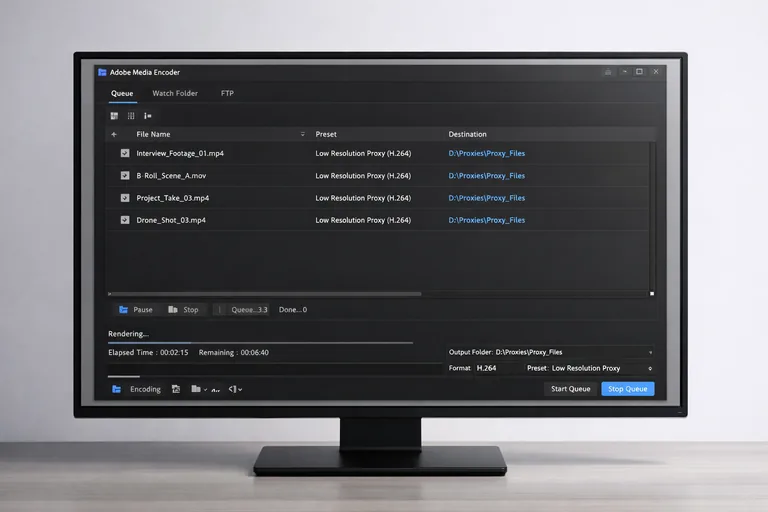Click the Elapsed Time 00:02:15 readout
The height and width of the screenshot is (512, 768).
148,352
